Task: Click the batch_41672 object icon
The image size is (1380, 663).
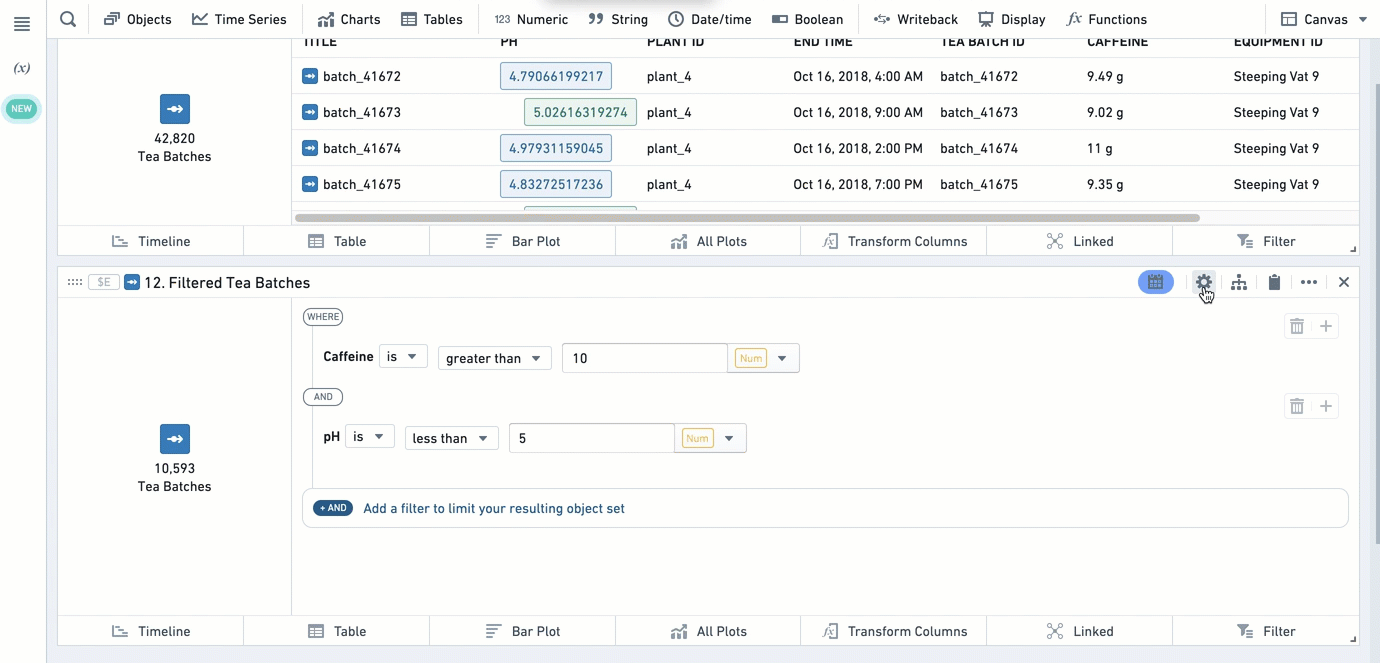Action: pos(310,76)
